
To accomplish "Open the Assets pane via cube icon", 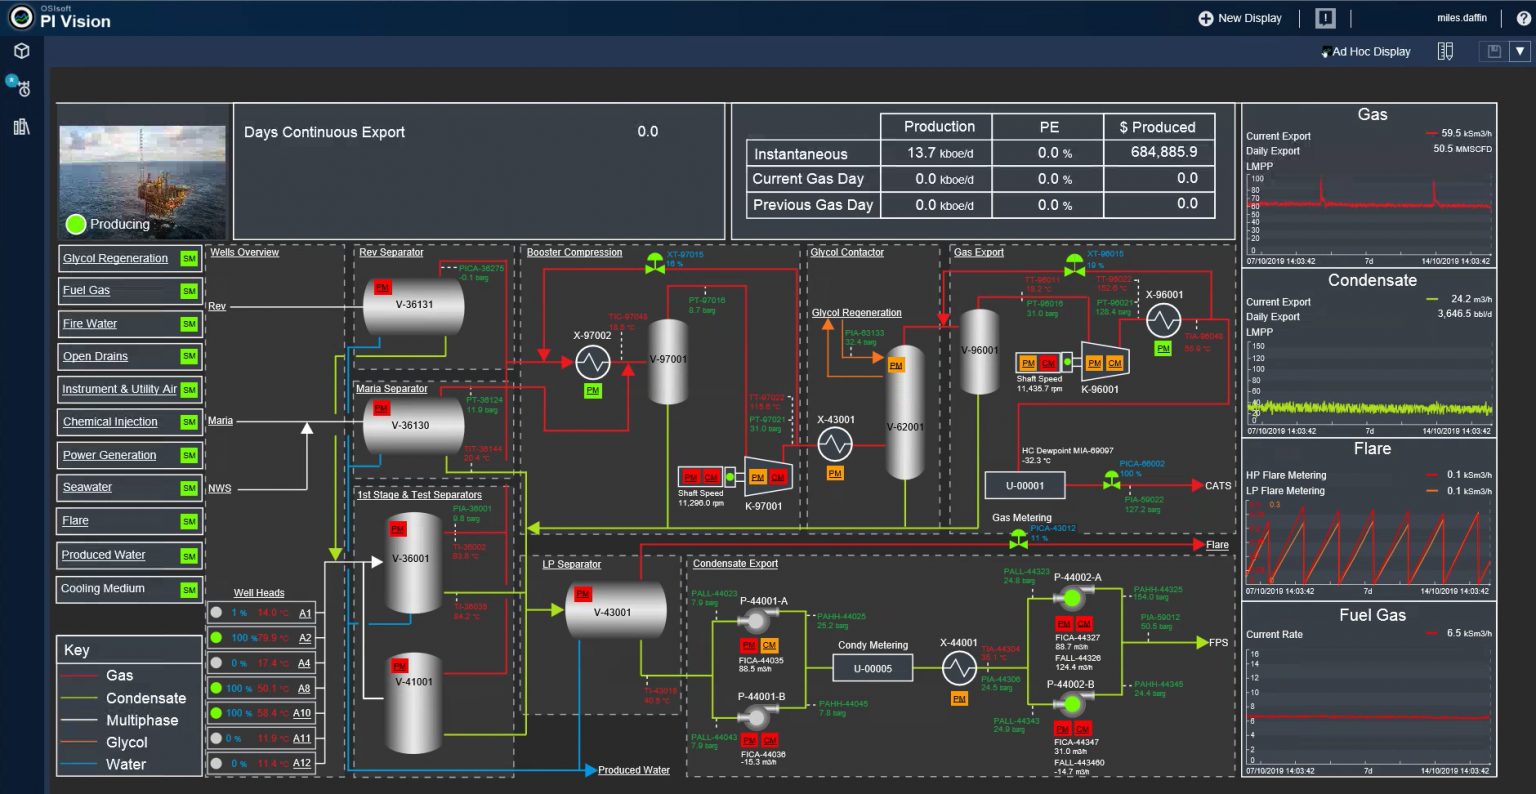I will point(22,50).
